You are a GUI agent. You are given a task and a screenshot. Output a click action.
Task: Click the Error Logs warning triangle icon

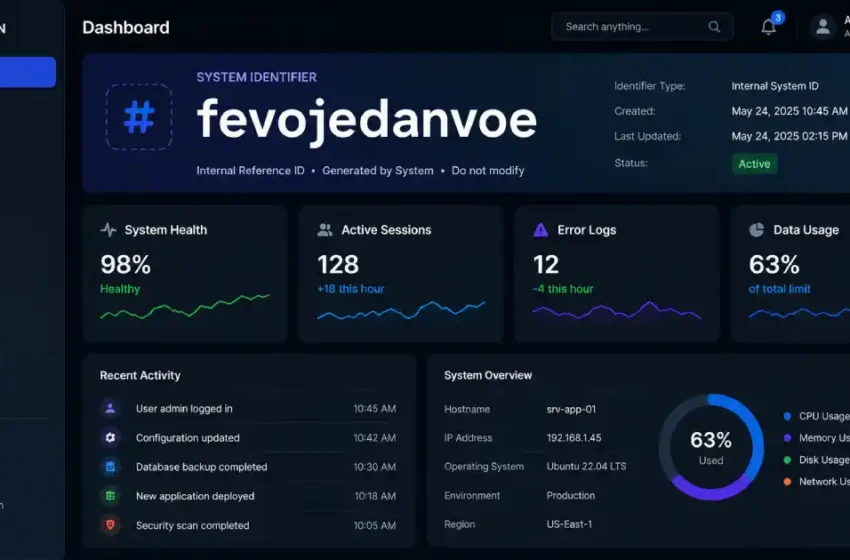(540, 230)
